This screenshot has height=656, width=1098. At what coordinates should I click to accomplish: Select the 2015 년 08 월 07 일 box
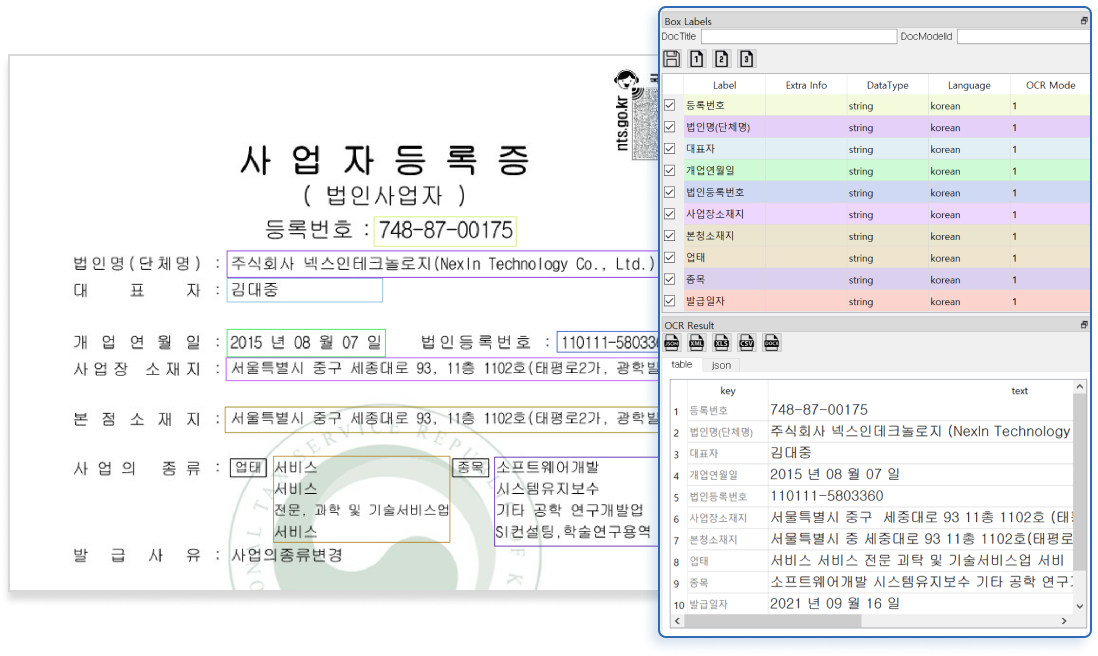point(306,342)
